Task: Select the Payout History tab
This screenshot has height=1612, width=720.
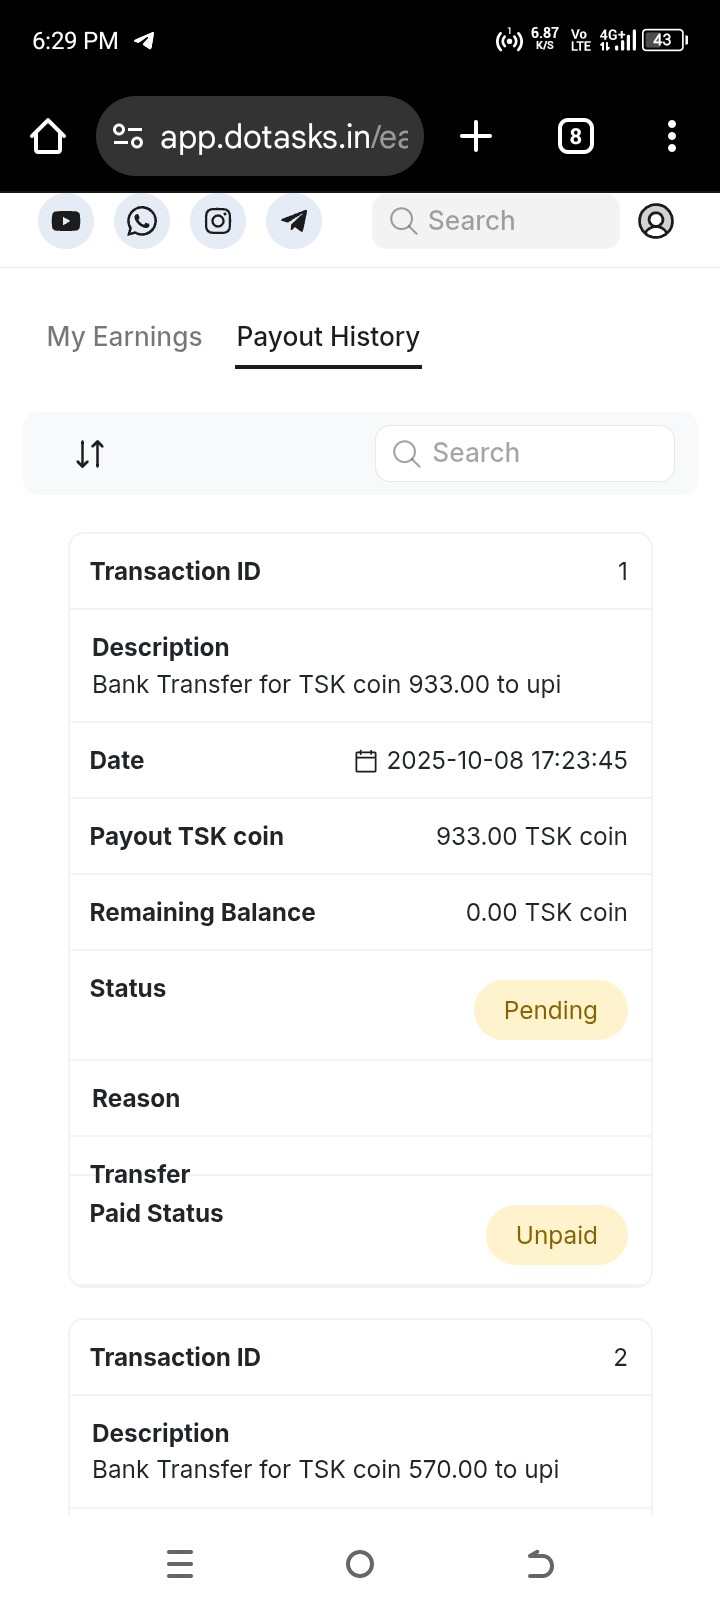Action: [328, 337]
